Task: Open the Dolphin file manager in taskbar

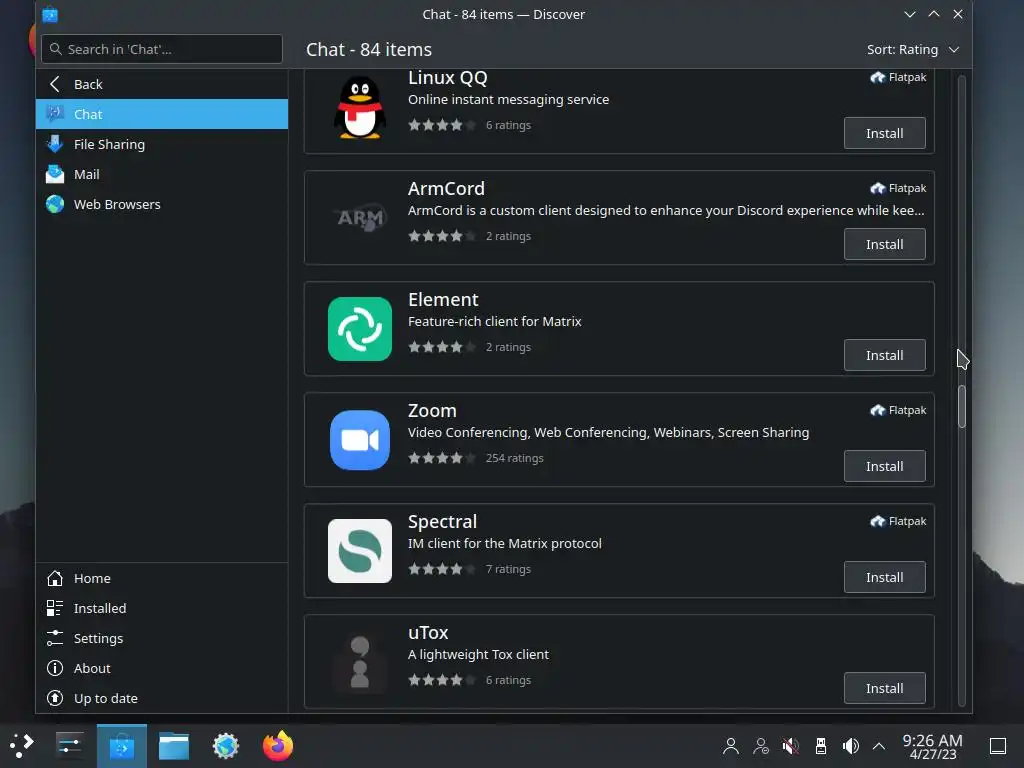Action: tap(174, 746)
